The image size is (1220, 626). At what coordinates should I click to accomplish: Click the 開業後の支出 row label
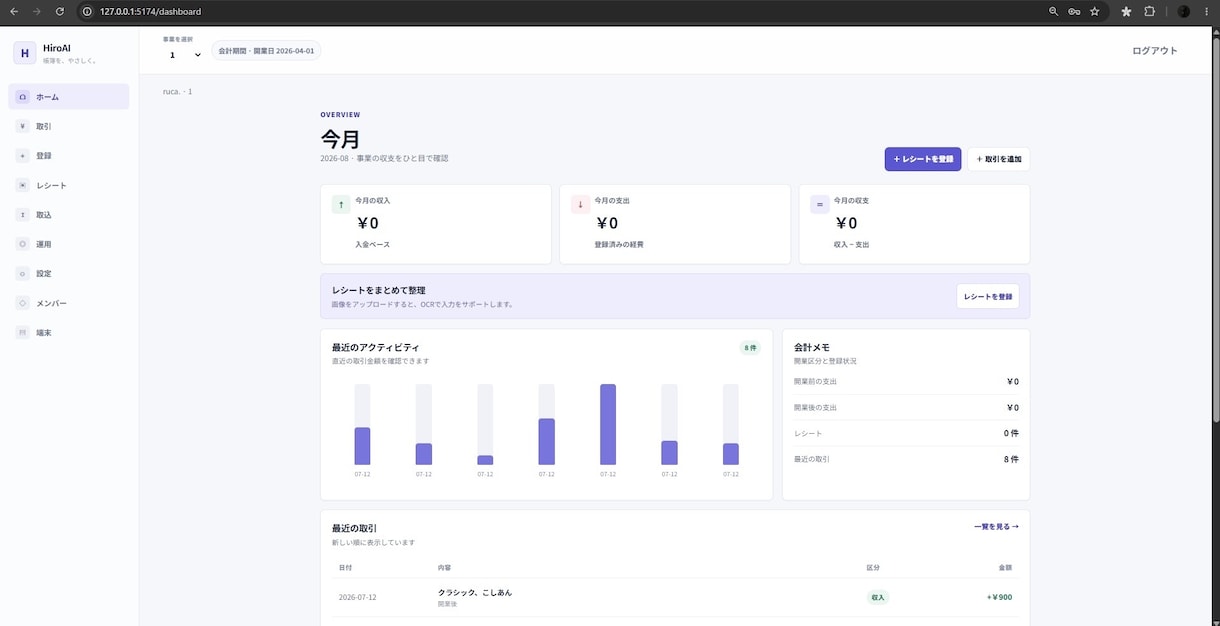[x=815, y=407]
